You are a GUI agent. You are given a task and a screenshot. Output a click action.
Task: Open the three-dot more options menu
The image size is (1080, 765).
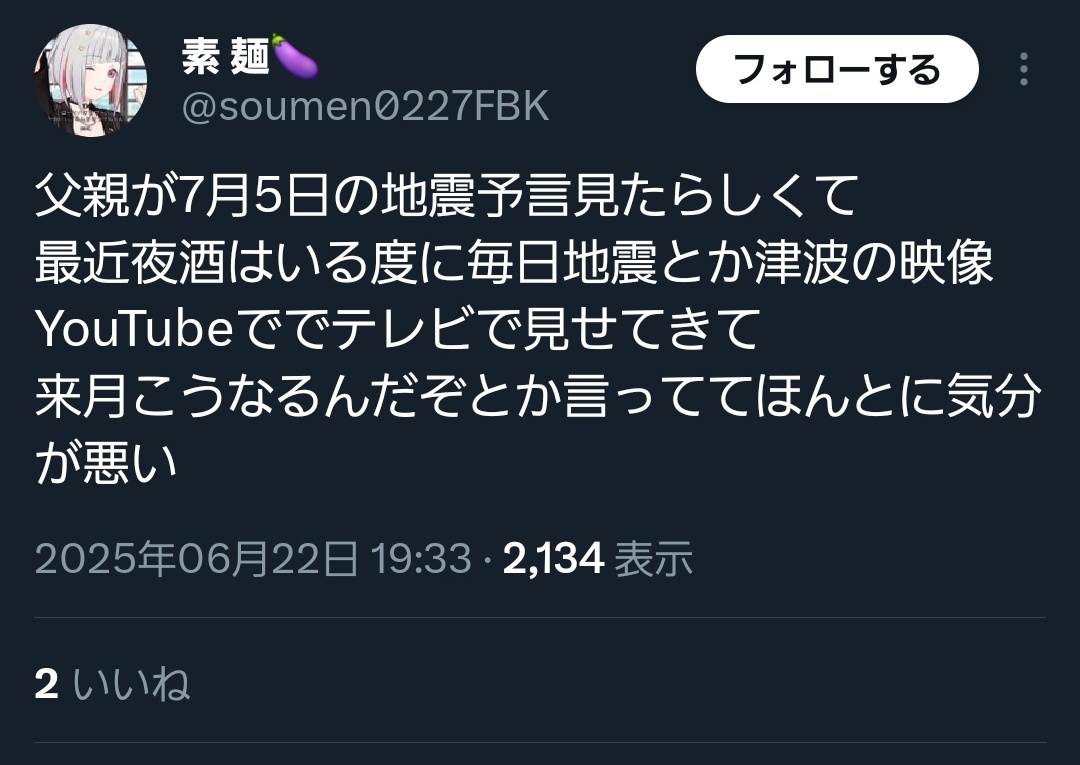coord(1024,69)
